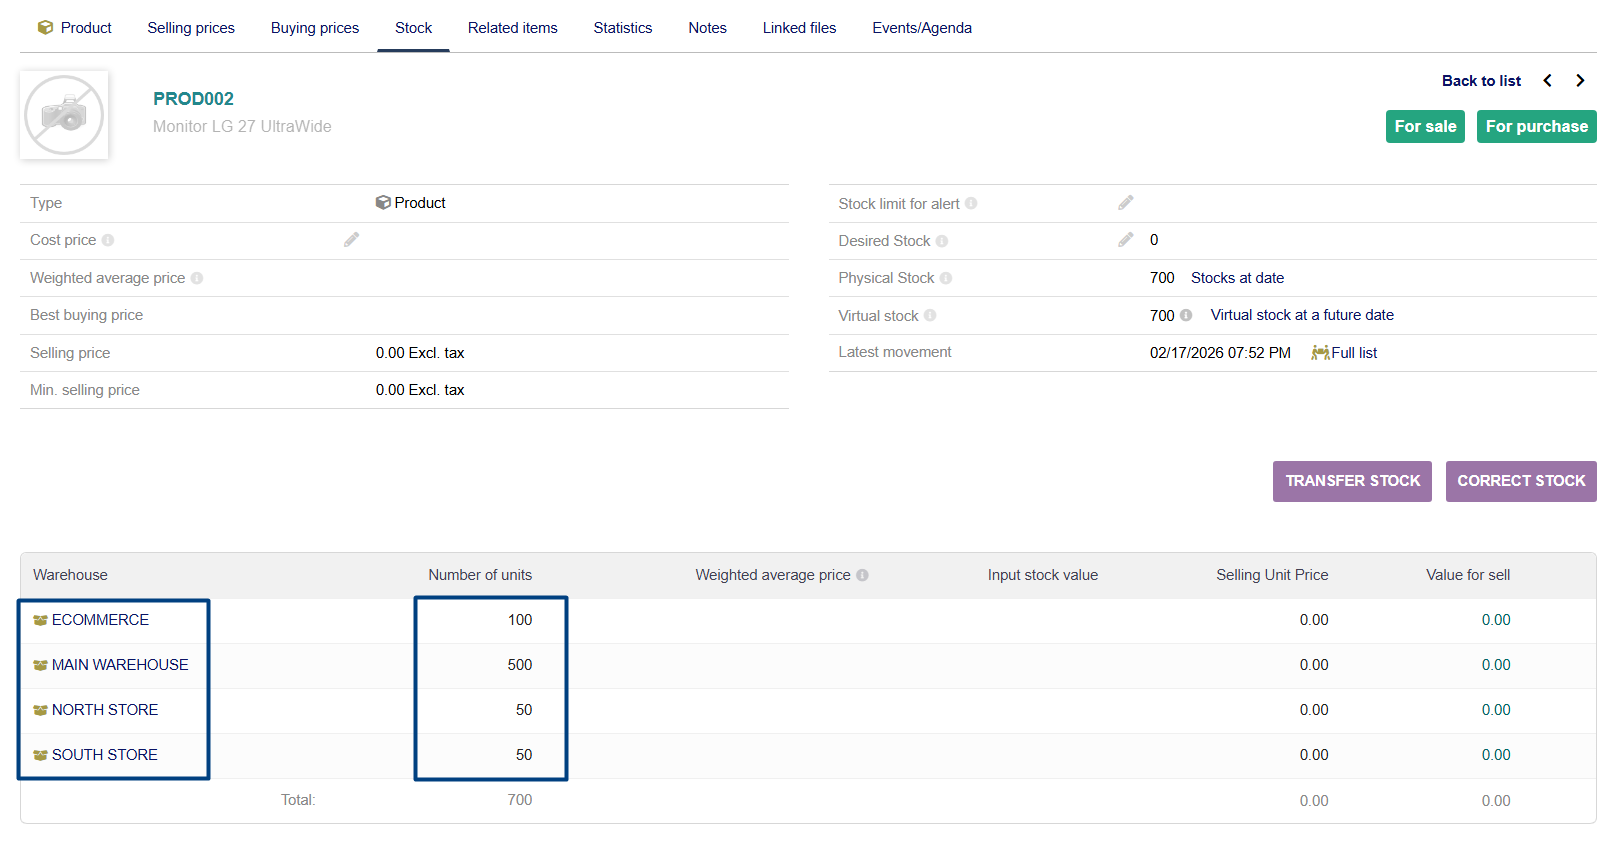Switch to the Buying prices tab
The image size is (1623, 854).
pos(315,28)
